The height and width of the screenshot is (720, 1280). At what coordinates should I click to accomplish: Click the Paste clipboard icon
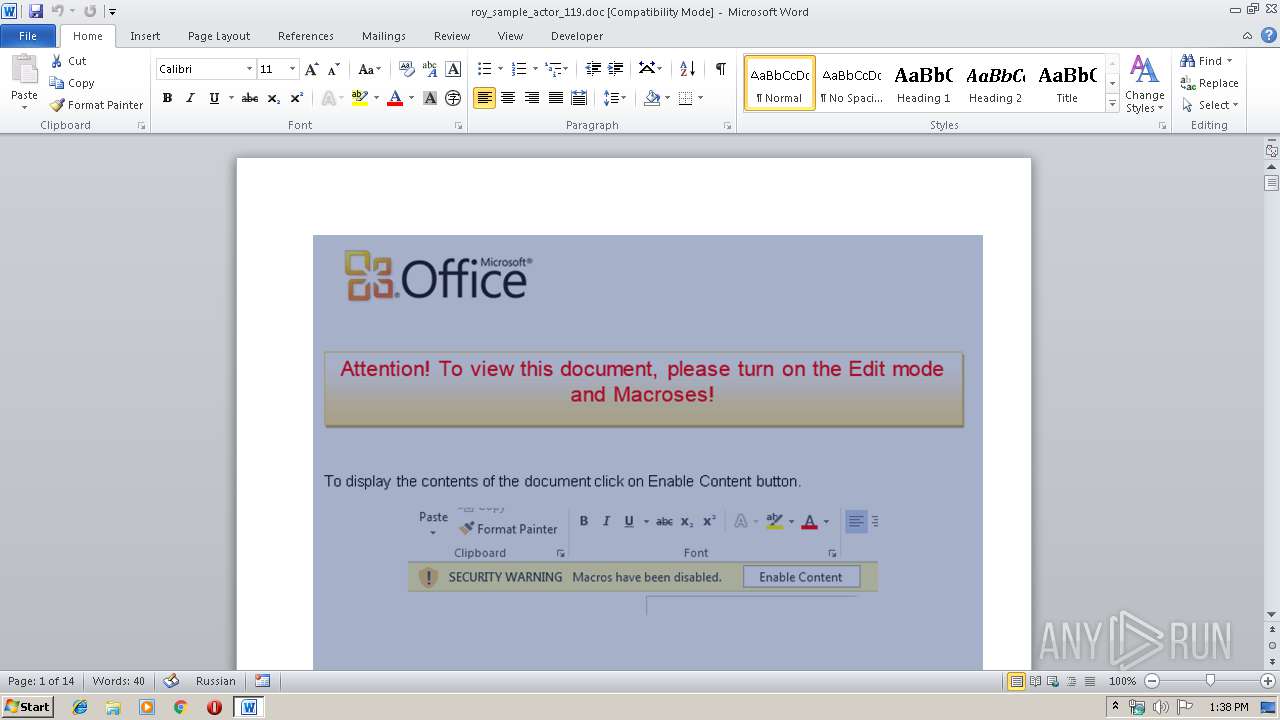(x=24, y=70)
